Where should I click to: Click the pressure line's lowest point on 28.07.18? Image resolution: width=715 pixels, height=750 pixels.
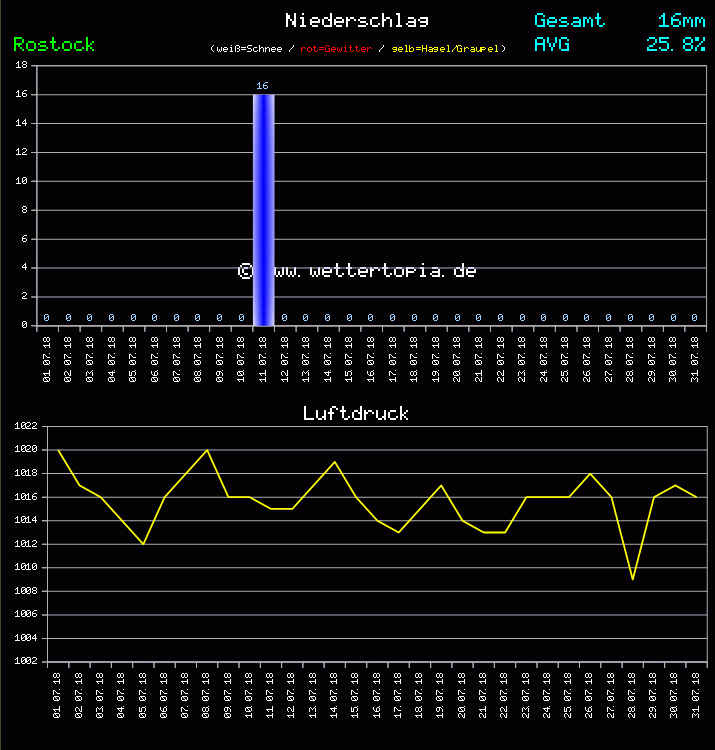(633, 579)
